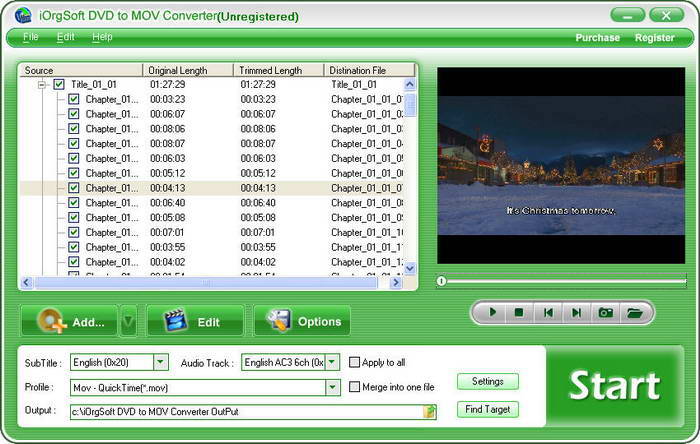Screen dimensions: 700x444
Task: Click the preview progress track
Action: coord(566,282)
